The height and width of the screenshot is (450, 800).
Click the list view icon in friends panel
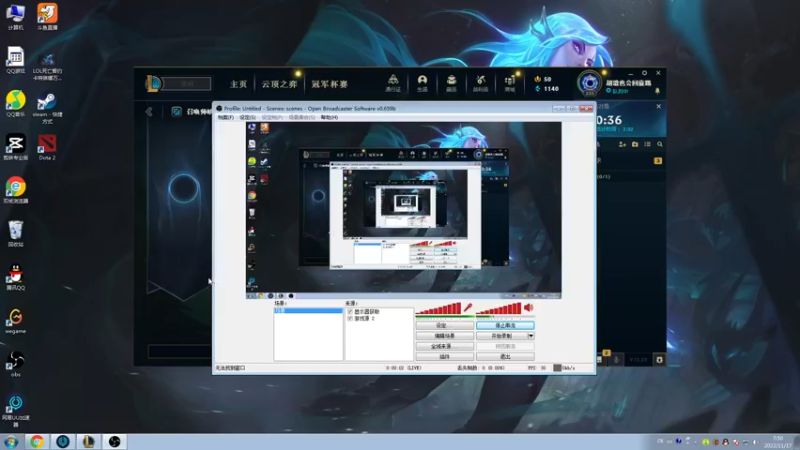[x=647, y=144]
